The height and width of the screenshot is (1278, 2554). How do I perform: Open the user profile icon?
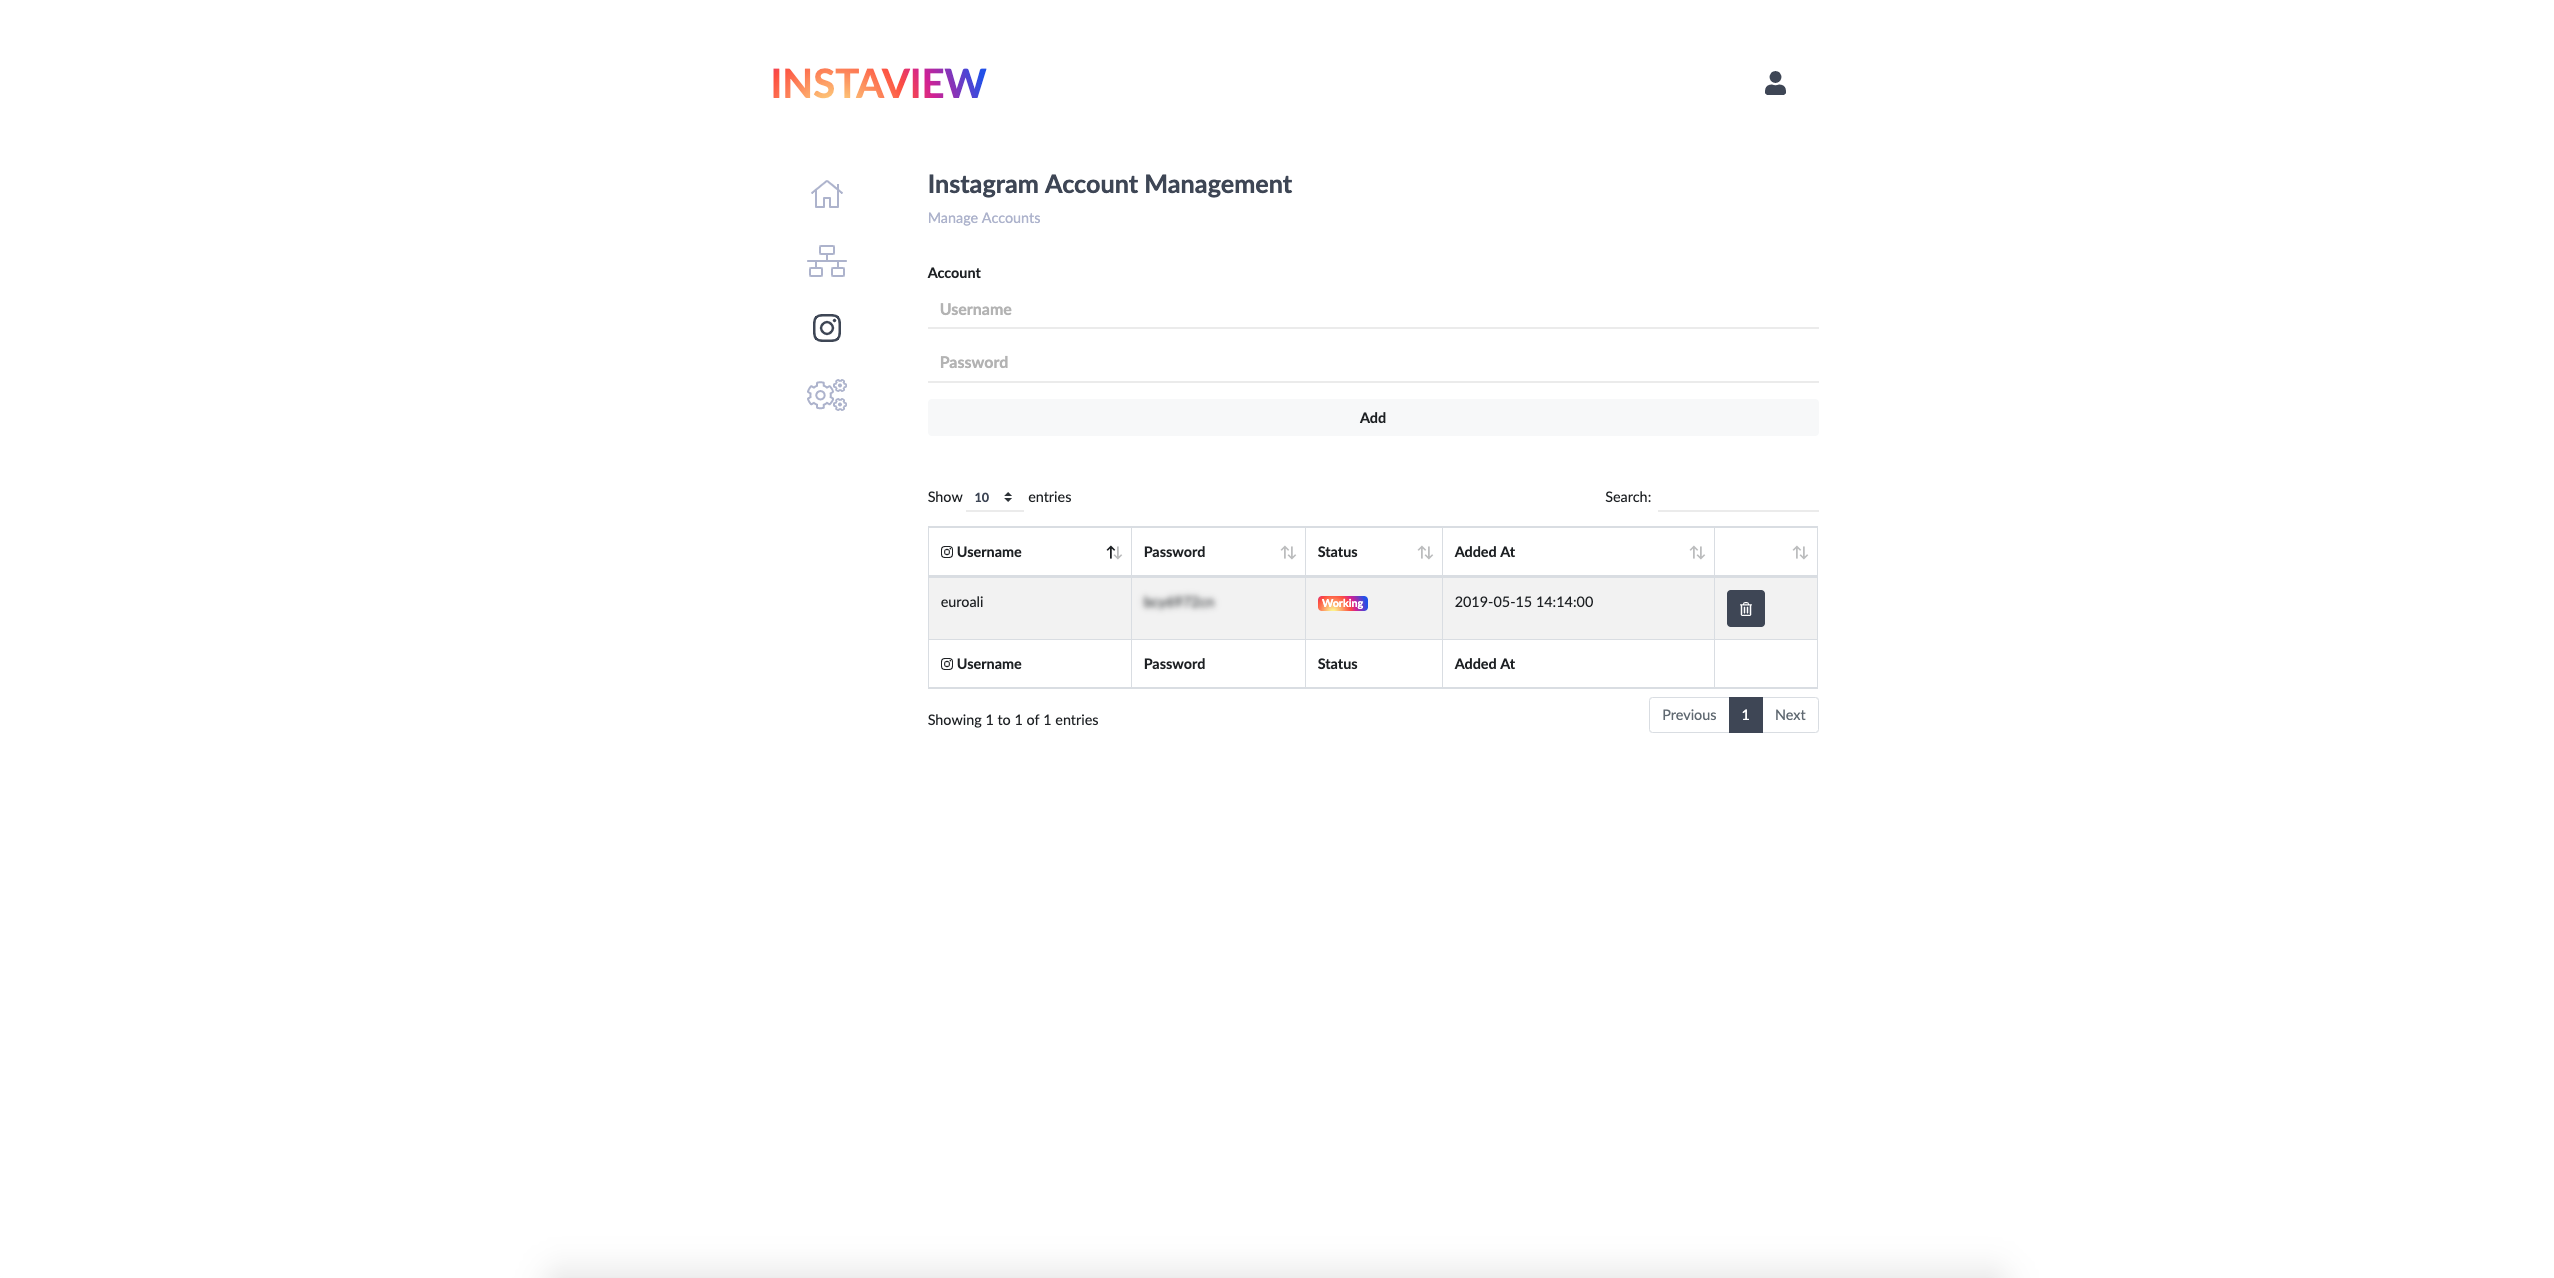coord(1775,83)
